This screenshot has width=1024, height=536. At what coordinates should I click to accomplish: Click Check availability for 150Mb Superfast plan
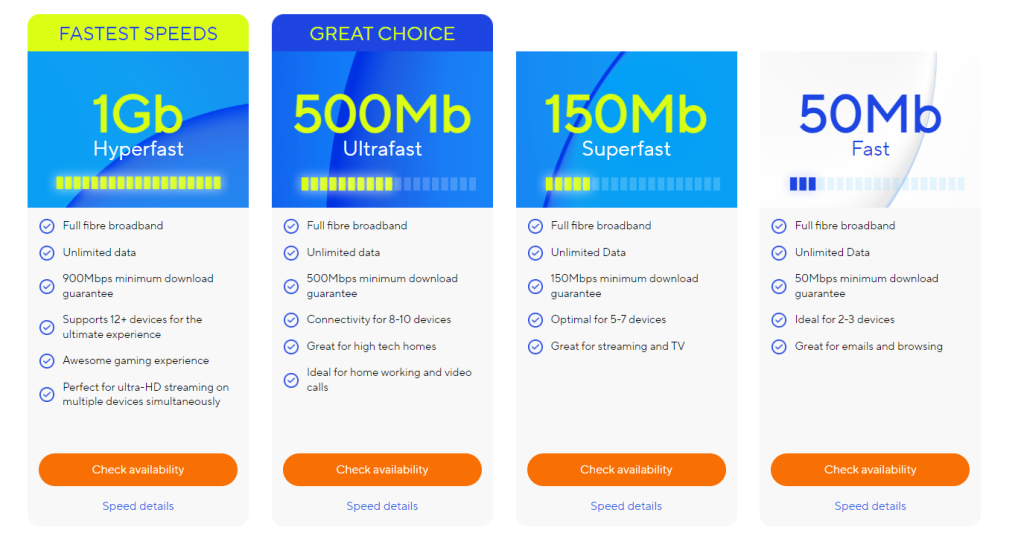coord(626,469)
